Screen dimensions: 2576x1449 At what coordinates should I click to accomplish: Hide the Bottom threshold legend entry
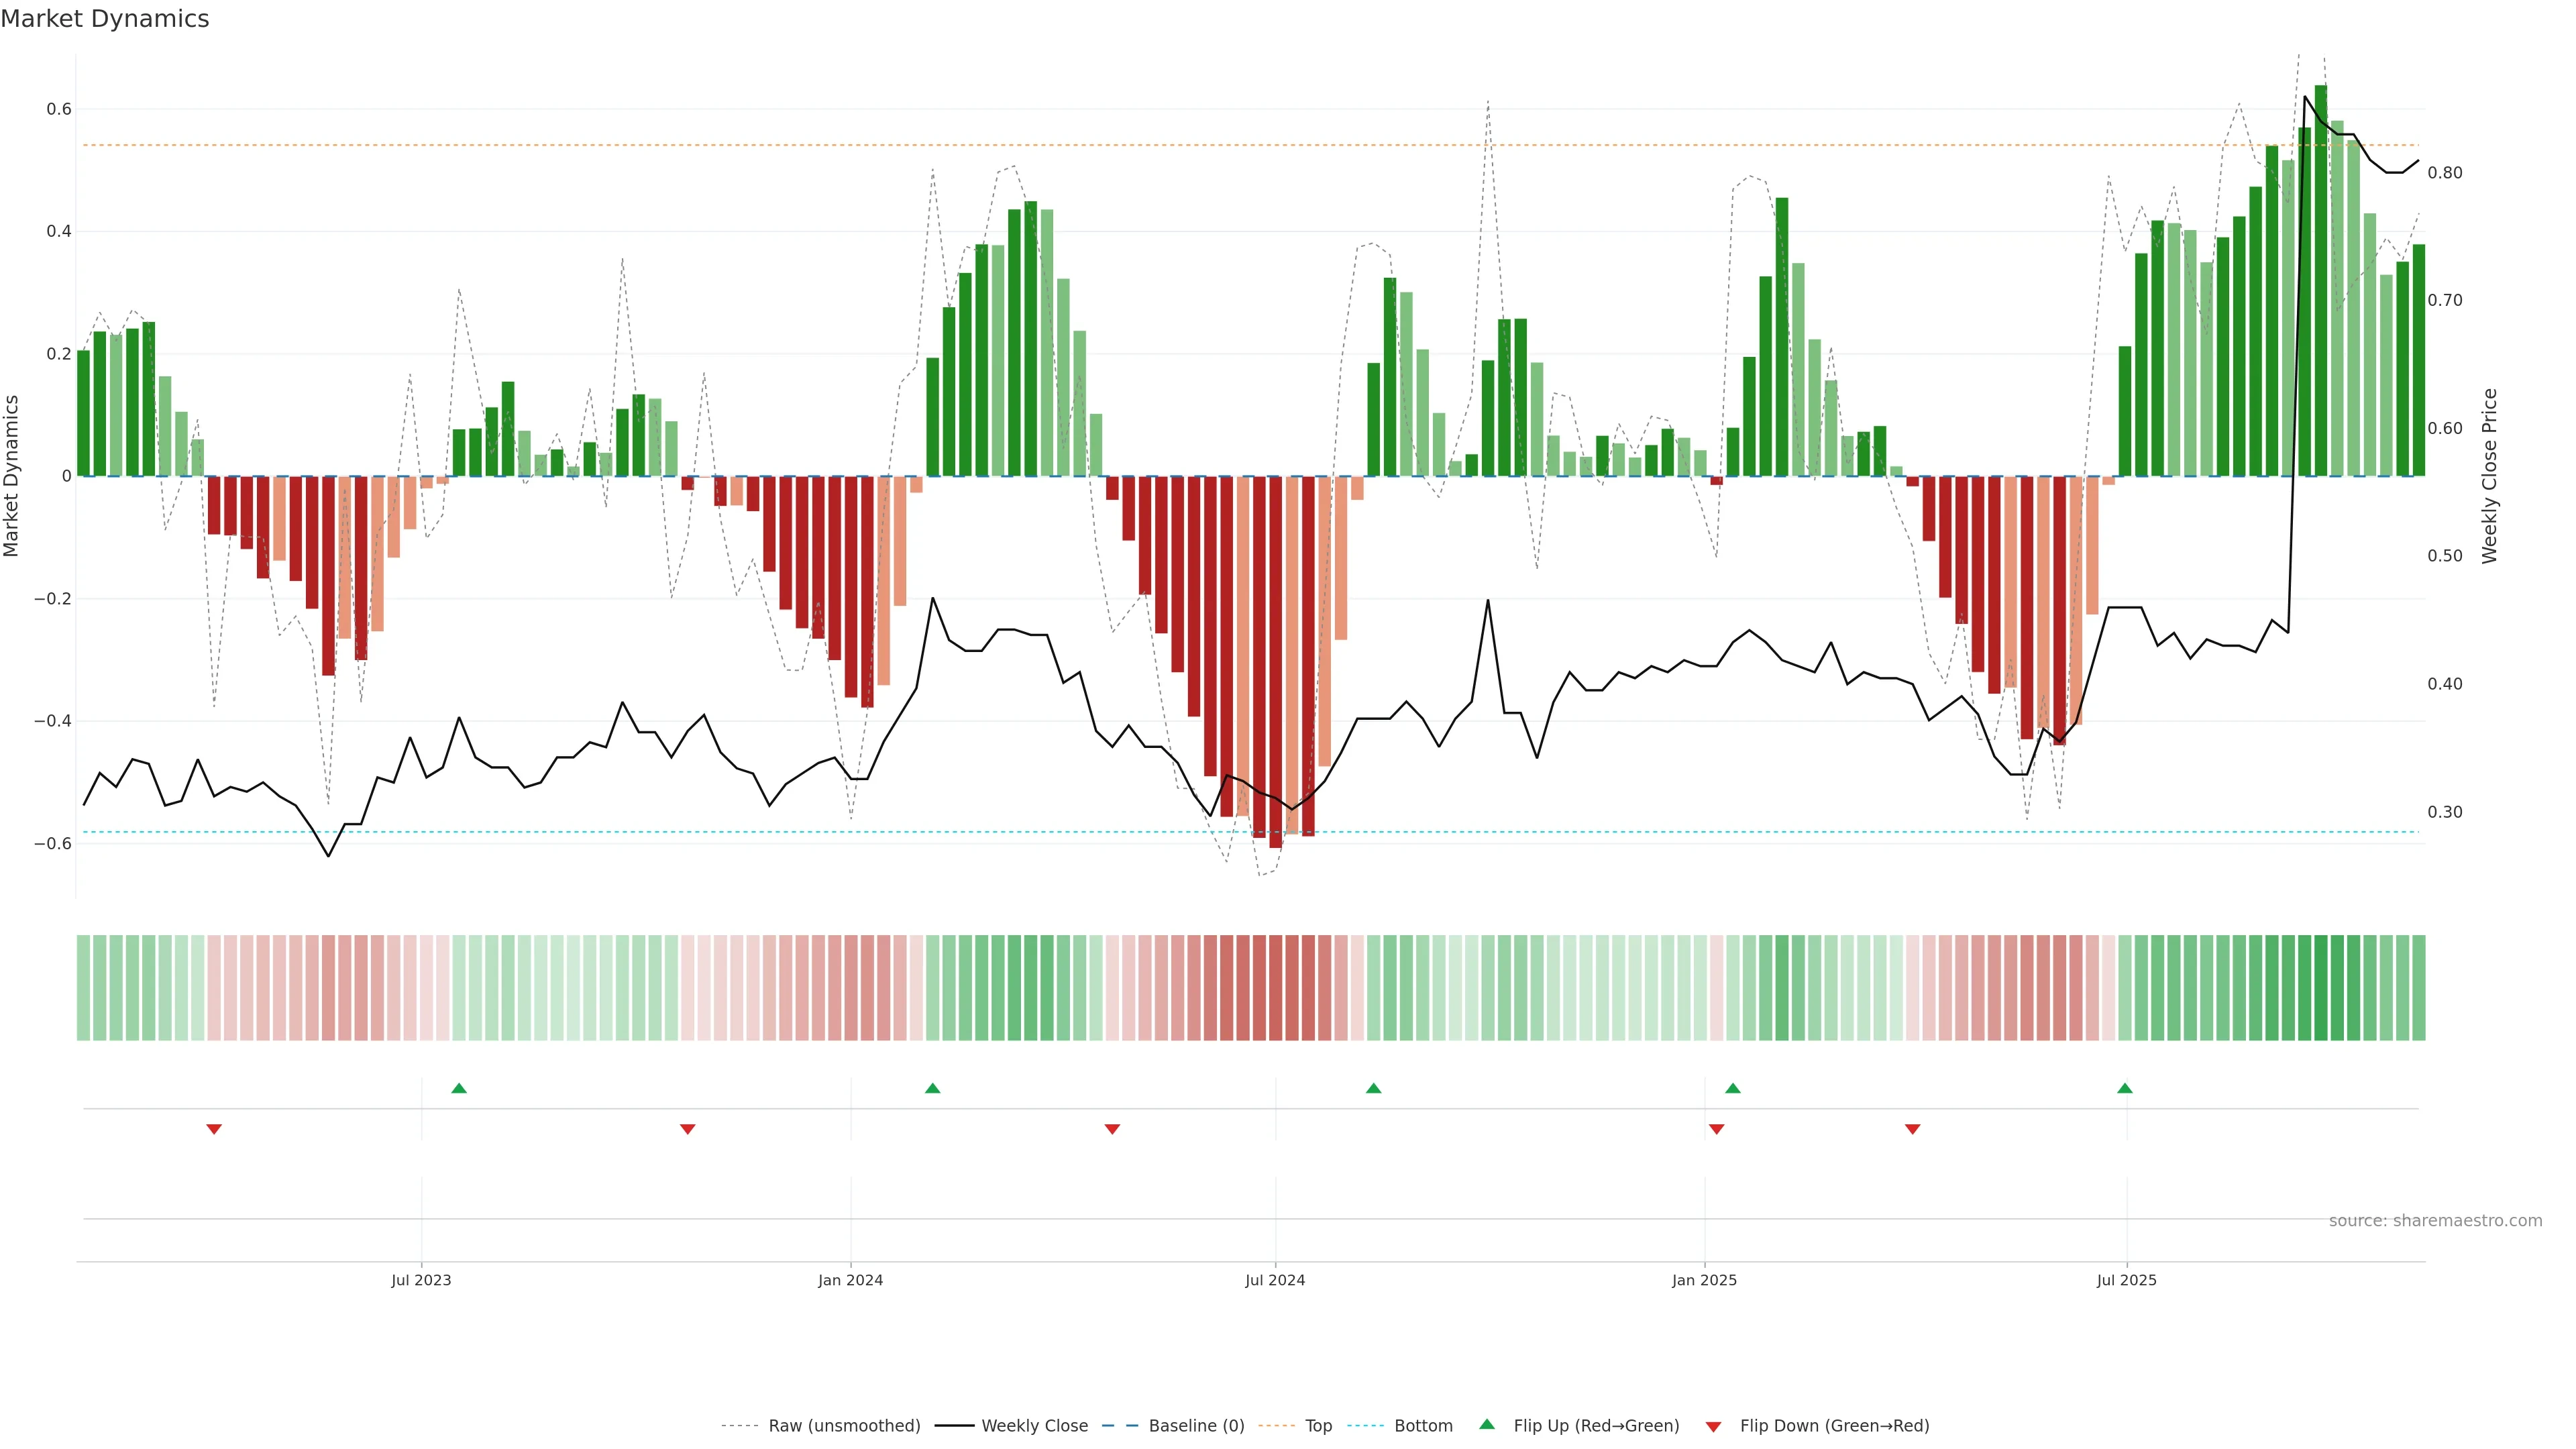pyautogui.click(x=1423, y=1426)
